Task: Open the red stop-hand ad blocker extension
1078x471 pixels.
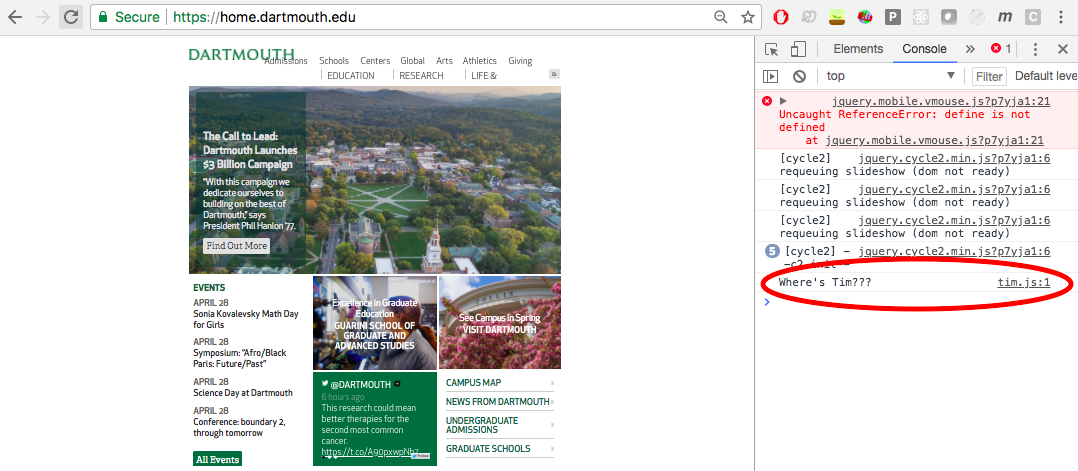Action: coord(780,17)
